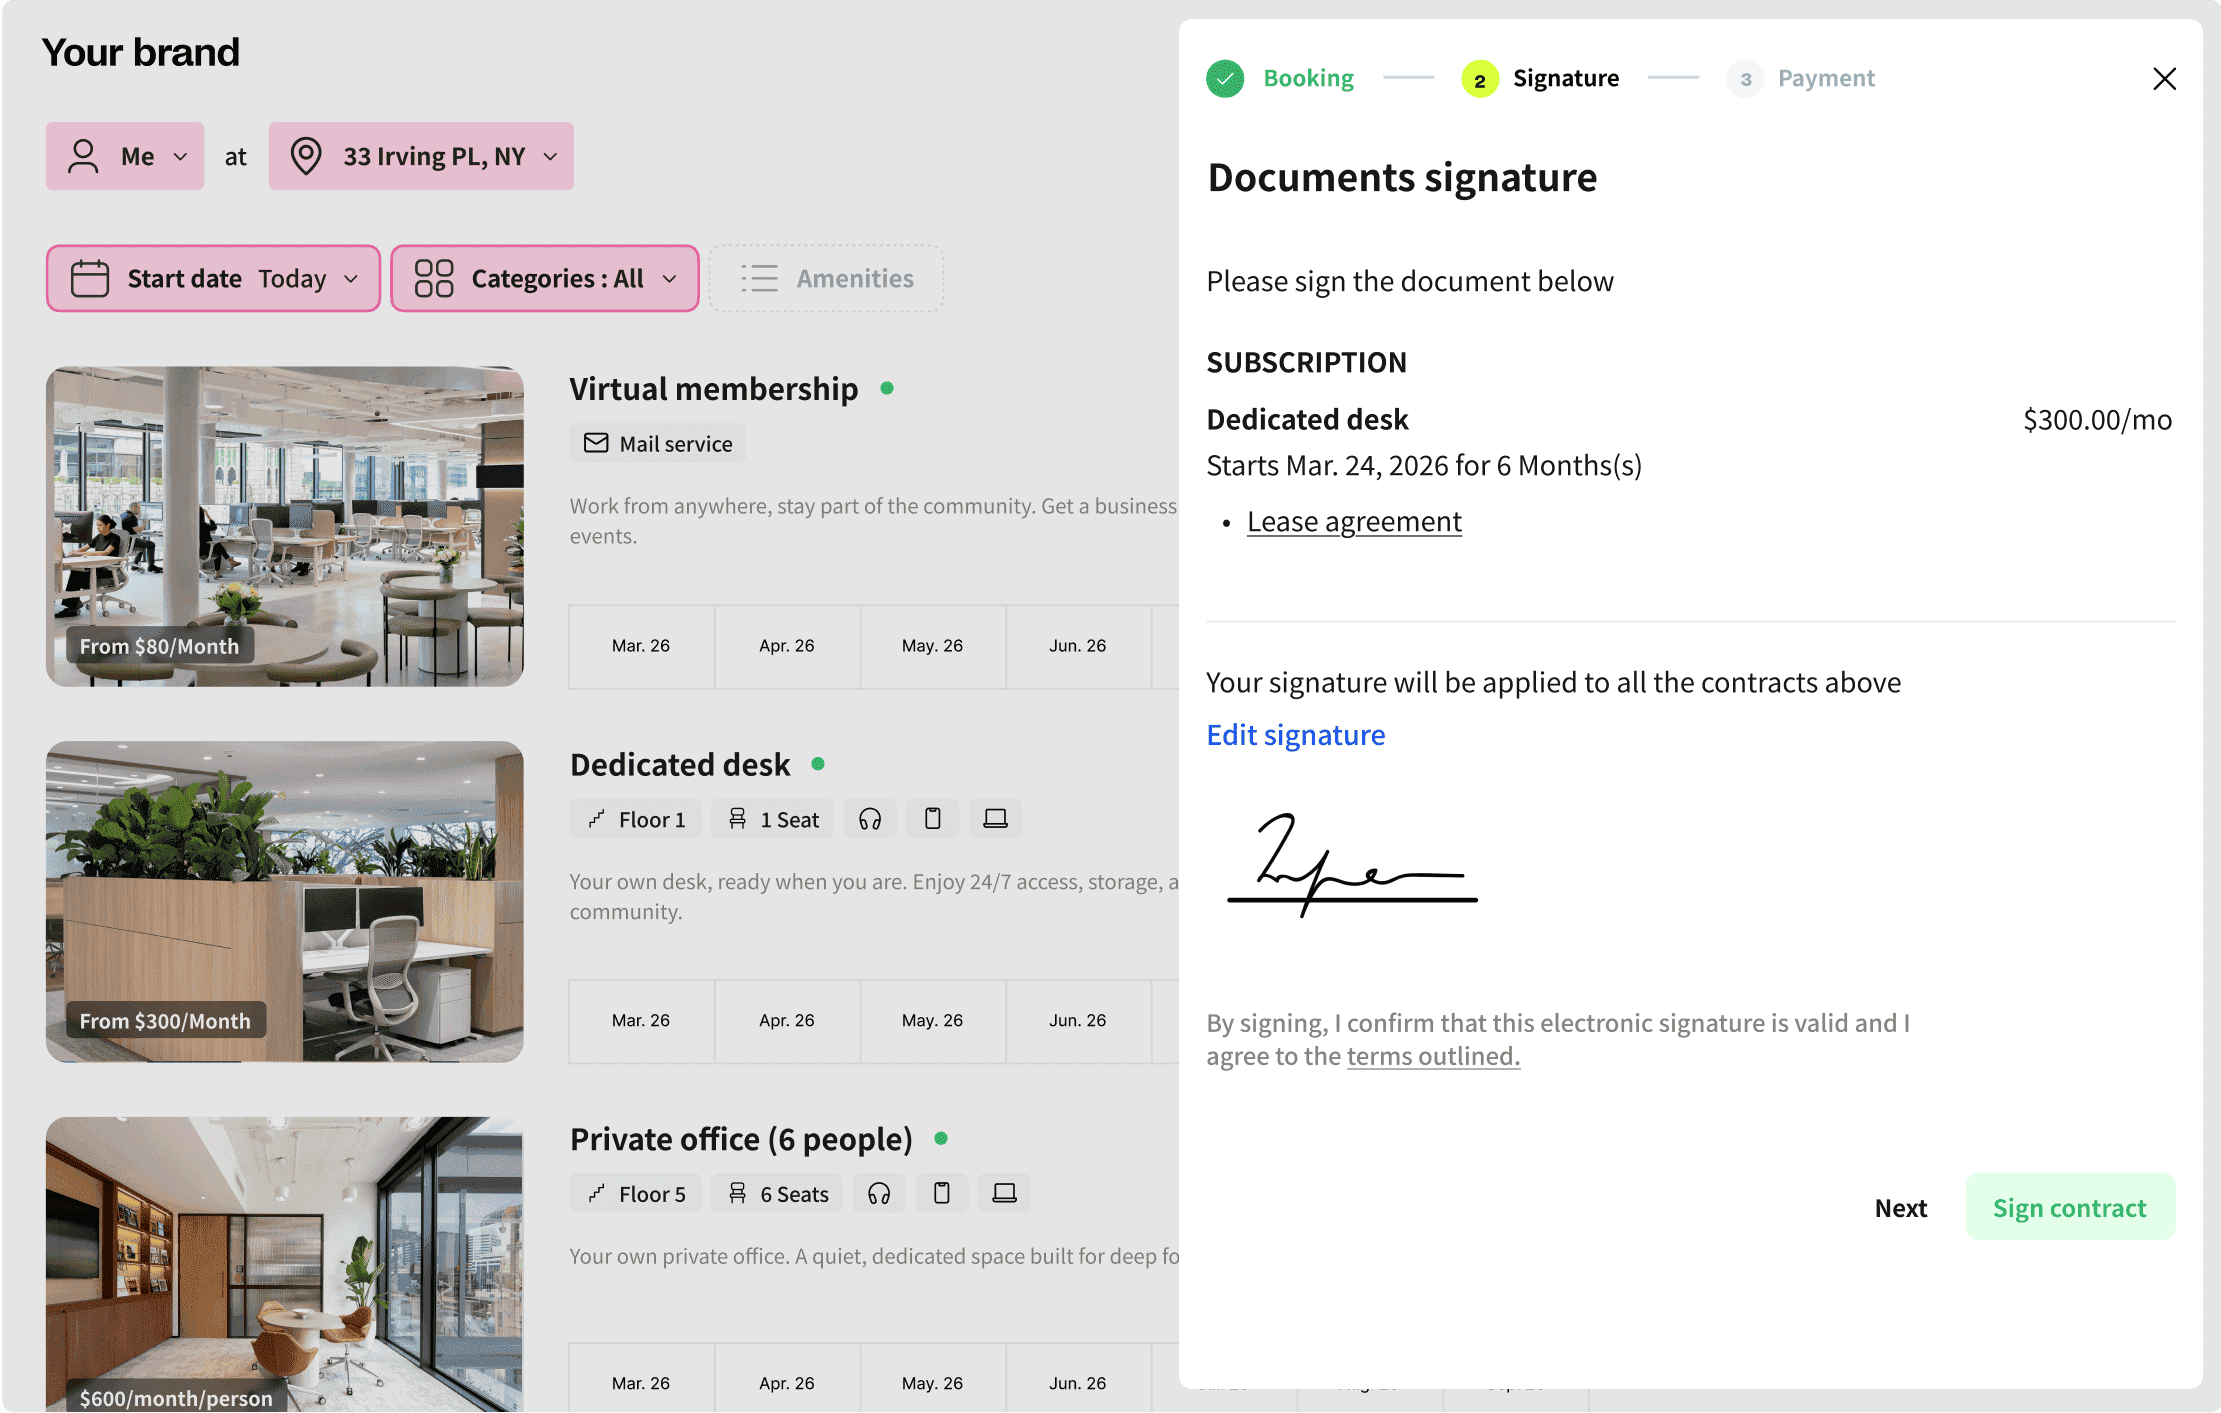The height and width of the screenshot is (1413, 2221).
Task: Select the headphones amenity icon on Dedicated desk
Action: point(870,818)
